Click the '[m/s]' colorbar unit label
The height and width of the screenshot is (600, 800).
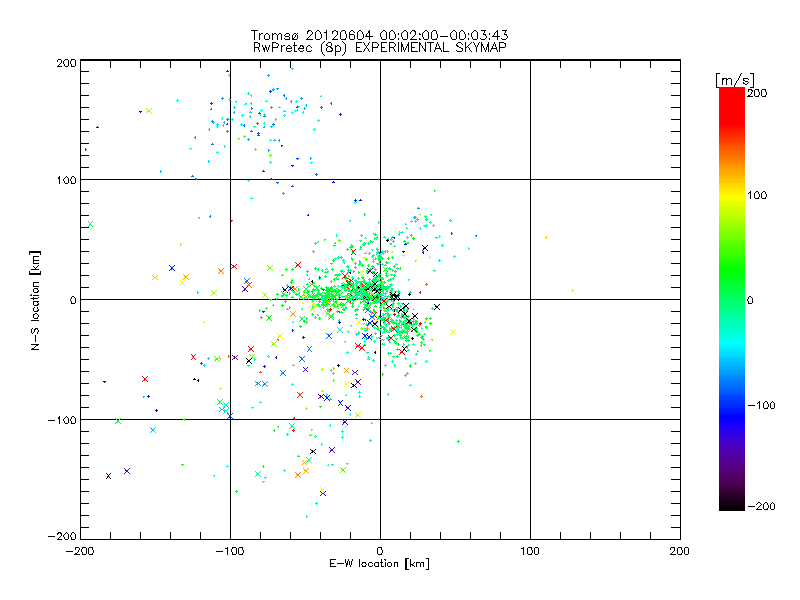click(735, 80)
